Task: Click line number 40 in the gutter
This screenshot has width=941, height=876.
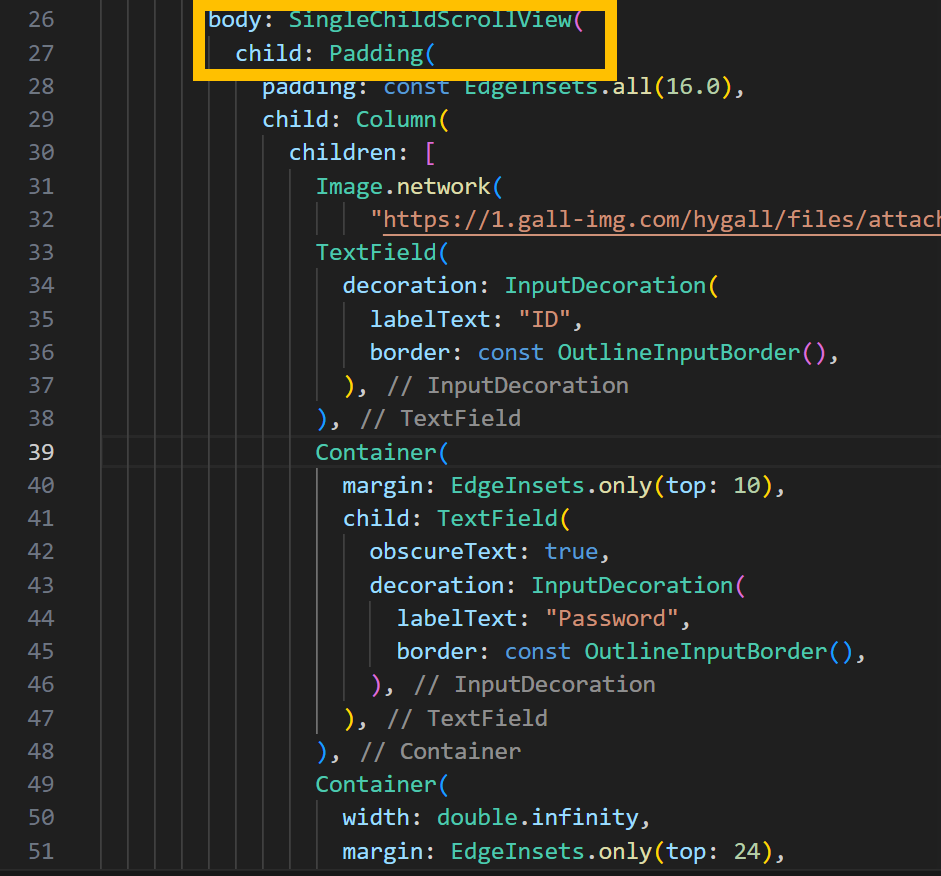Action: tap(41, 485)
